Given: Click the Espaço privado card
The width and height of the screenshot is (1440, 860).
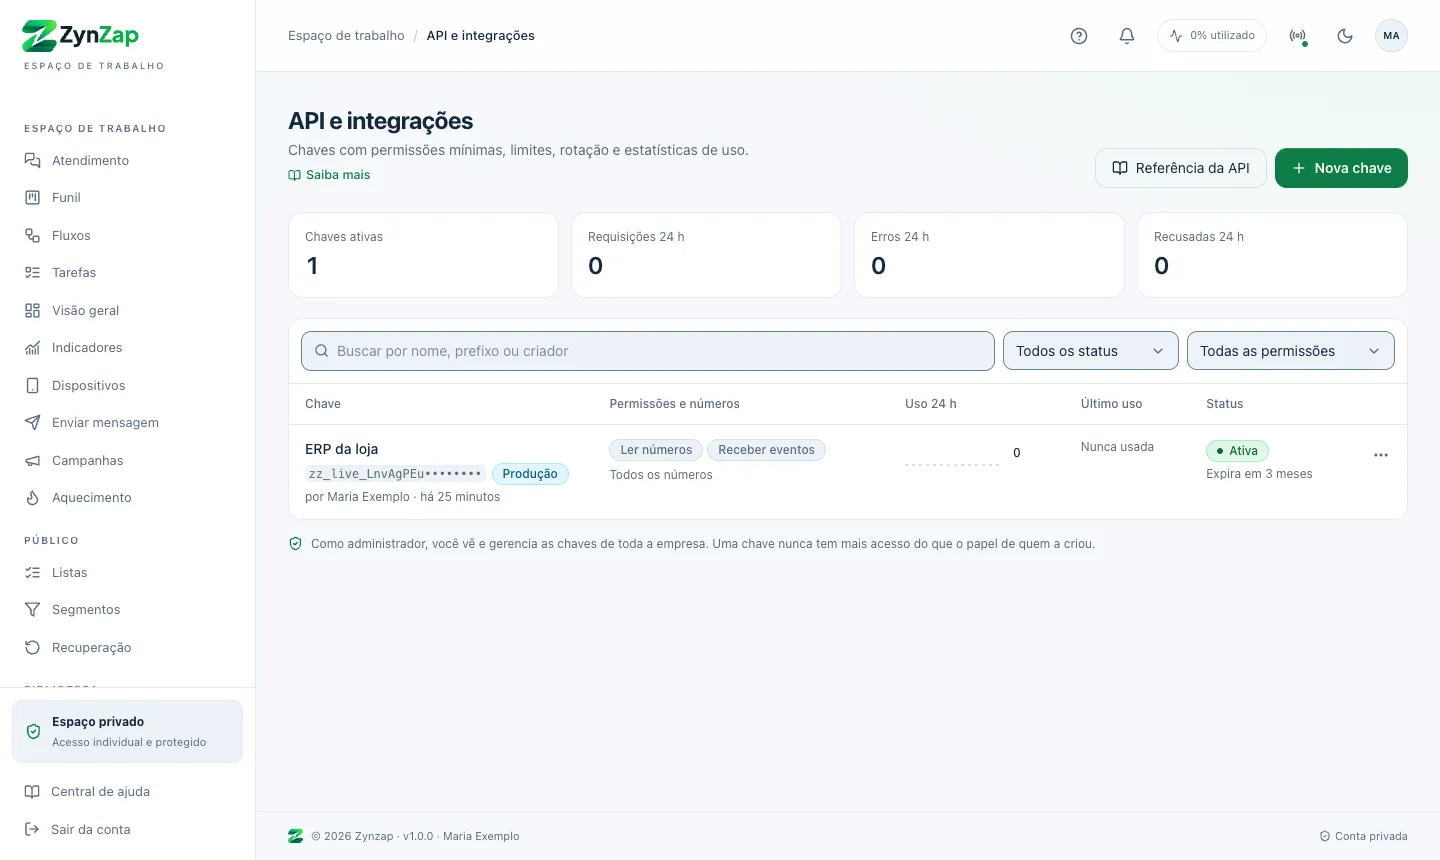Looking at the screenshot, I should [x=127, y=731].
